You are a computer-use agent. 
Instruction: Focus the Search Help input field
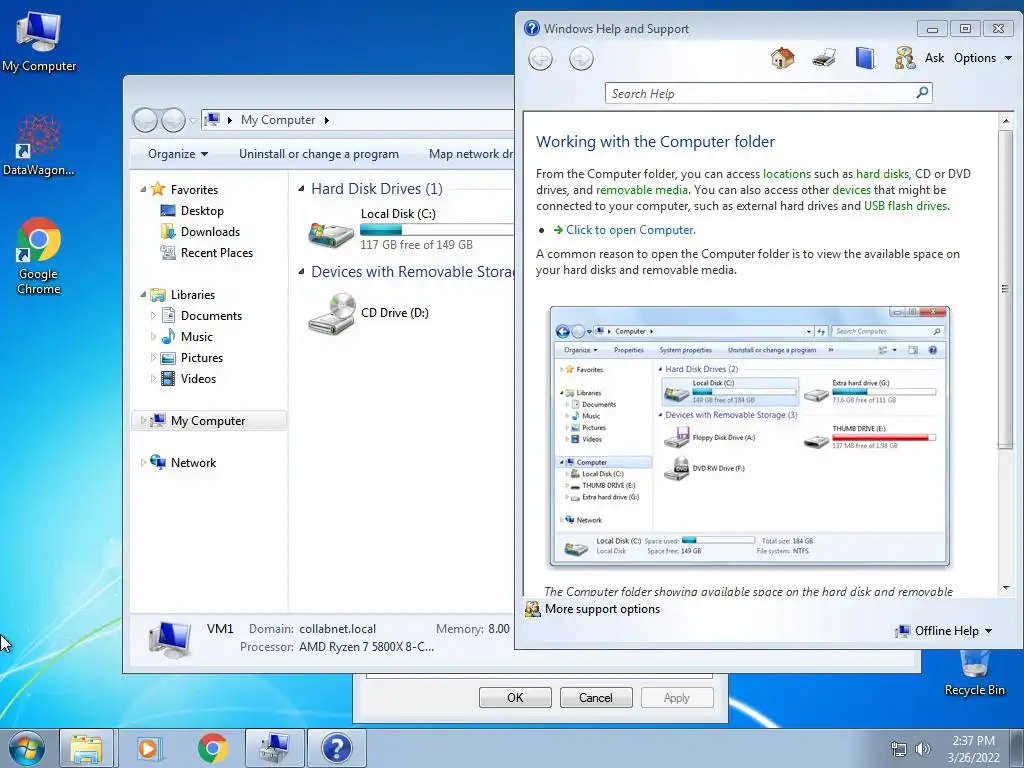point(761,93)
